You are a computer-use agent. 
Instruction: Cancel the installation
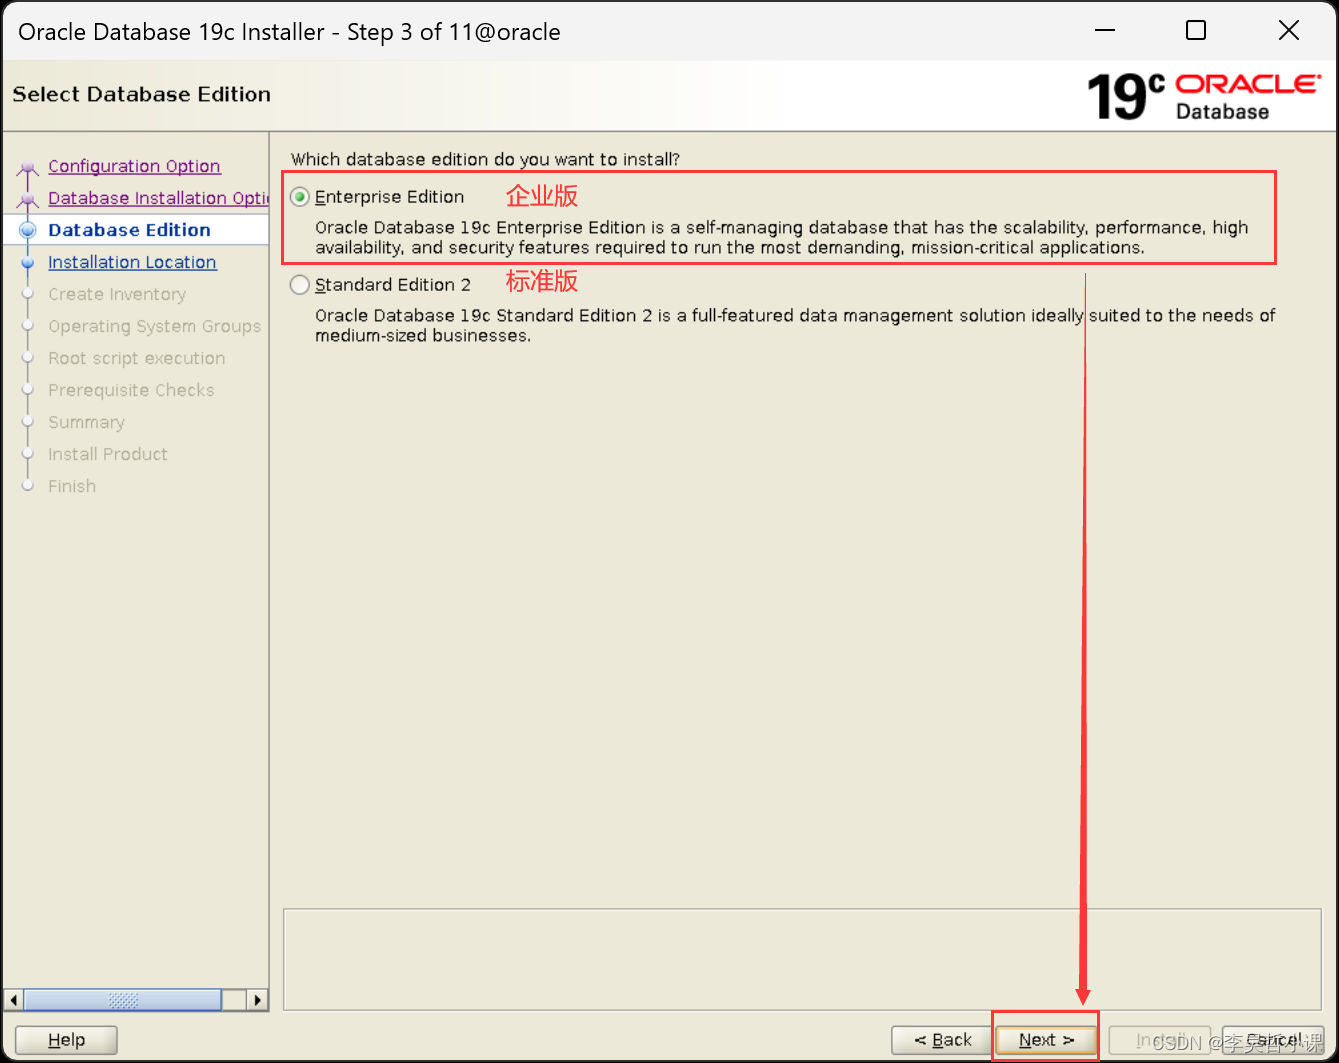(x=1274, y=1040)
